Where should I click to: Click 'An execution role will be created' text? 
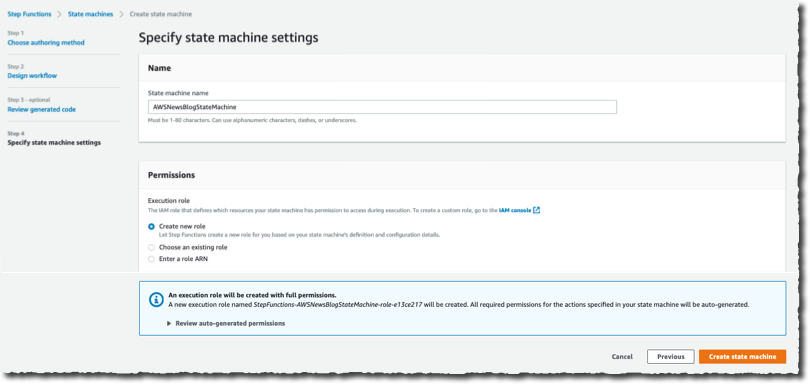coord(253,295)
